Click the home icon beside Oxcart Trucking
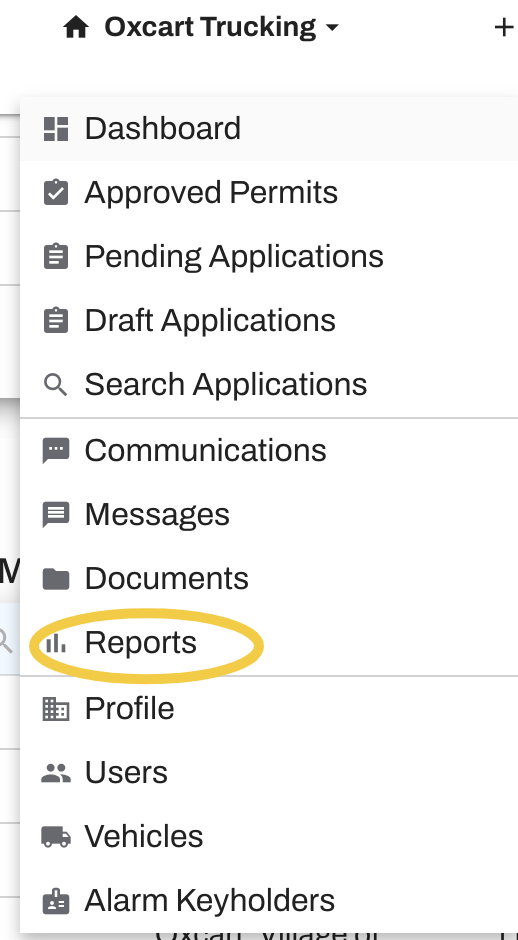This screenshot has width=518, height=940. click(76, 28)
